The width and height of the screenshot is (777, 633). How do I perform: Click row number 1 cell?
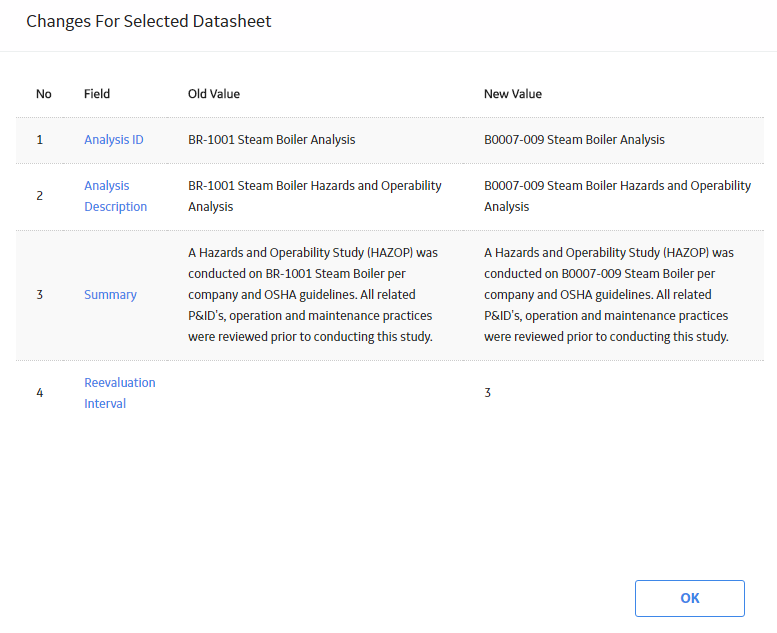tap(40, 140)
